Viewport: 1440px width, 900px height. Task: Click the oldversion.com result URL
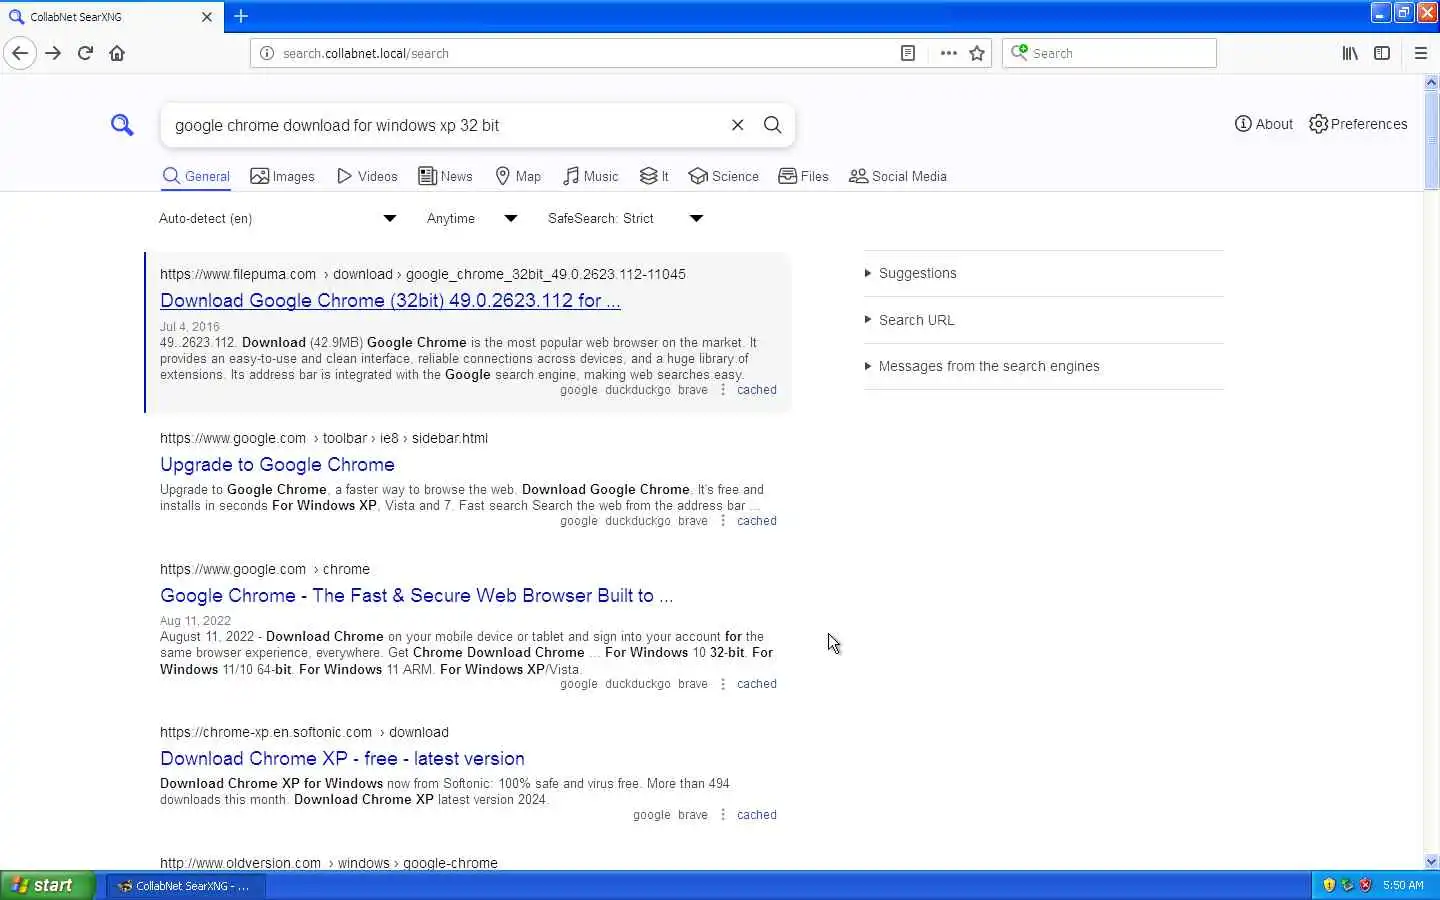(329, 862)
